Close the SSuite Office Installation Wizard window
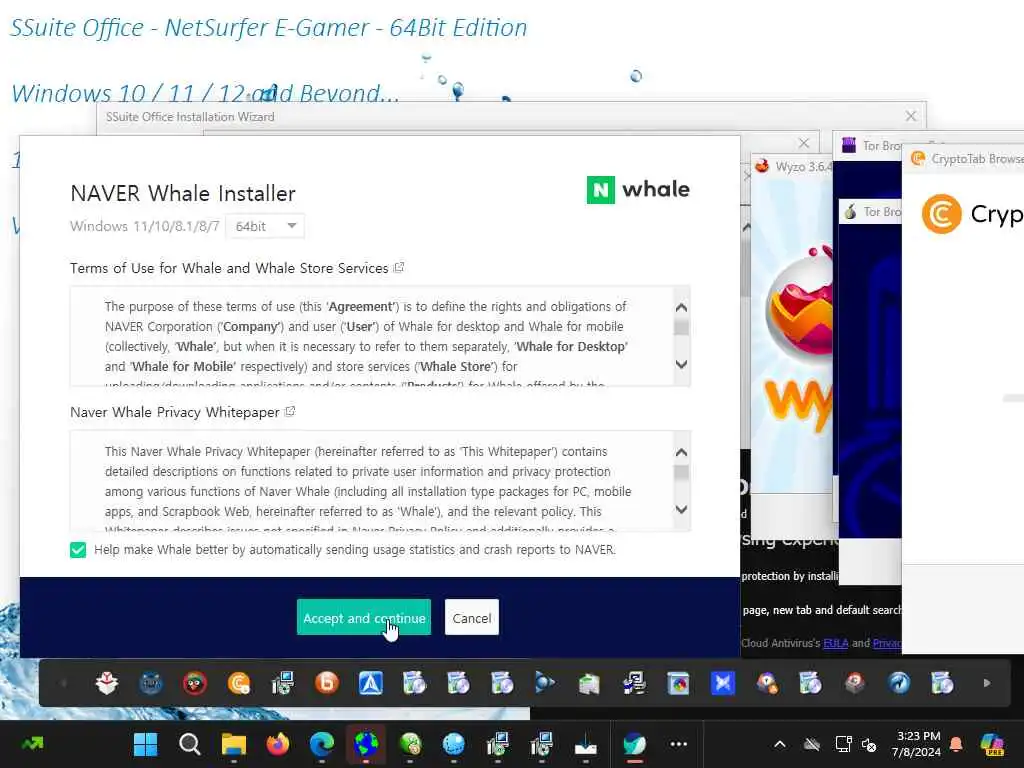This screenshot has height=768, width=1024. pos(910,116)
